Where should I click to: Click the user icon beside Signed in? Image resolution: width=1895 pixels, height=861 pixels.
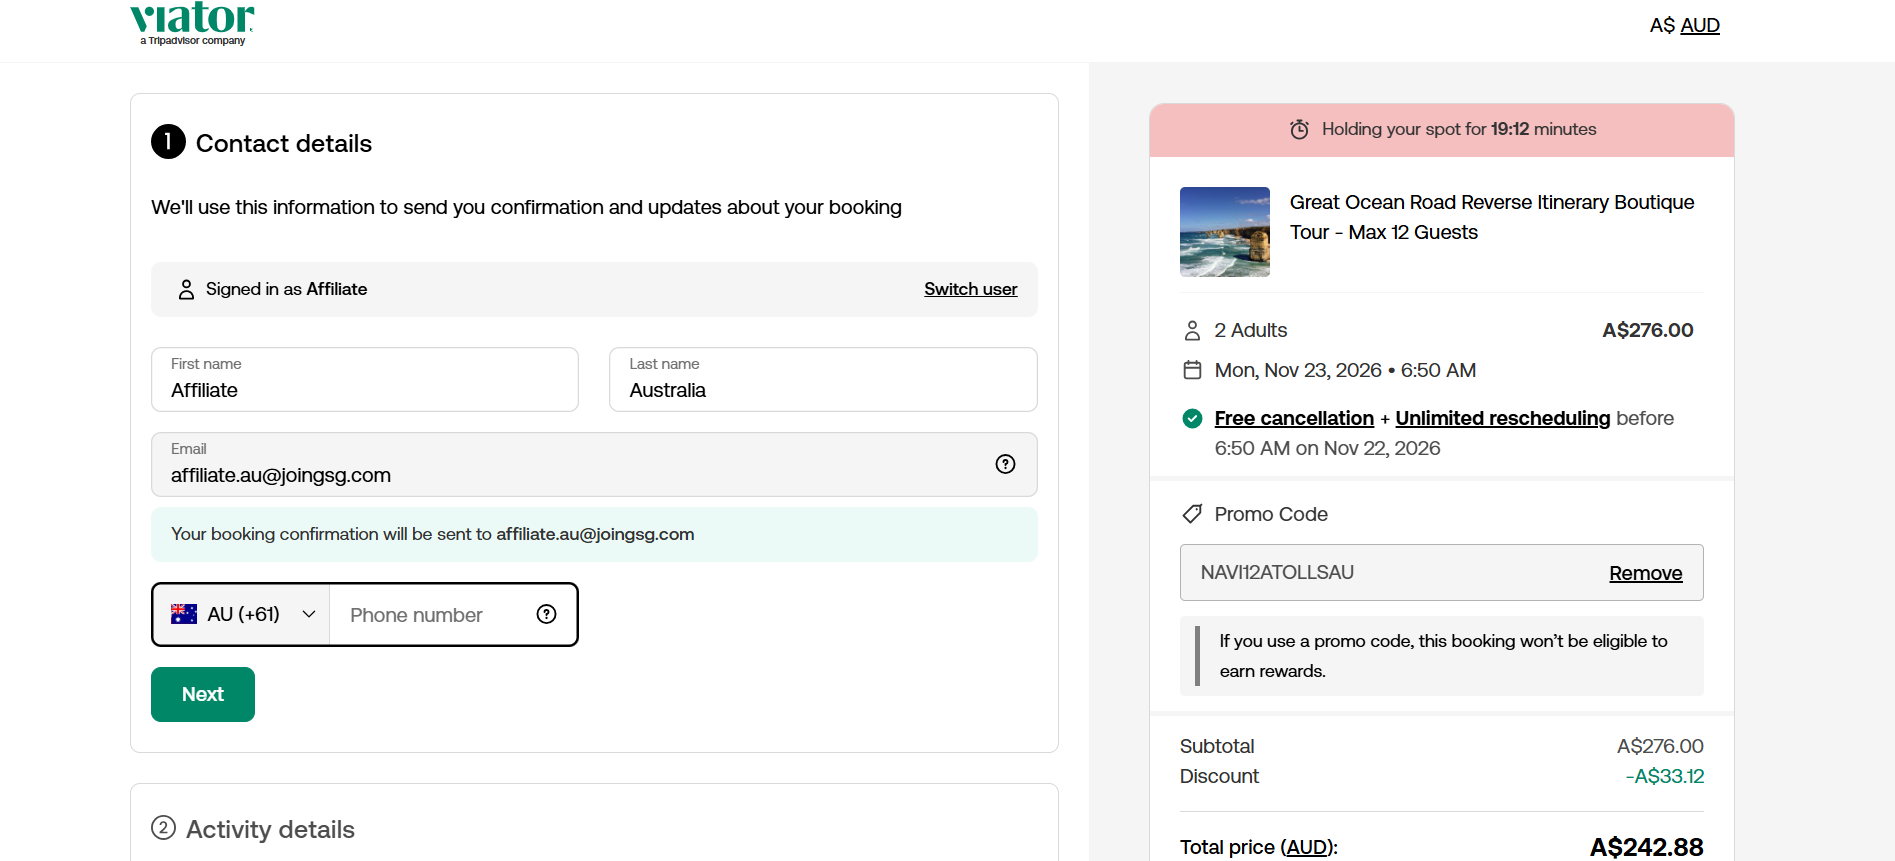(186, 289)
